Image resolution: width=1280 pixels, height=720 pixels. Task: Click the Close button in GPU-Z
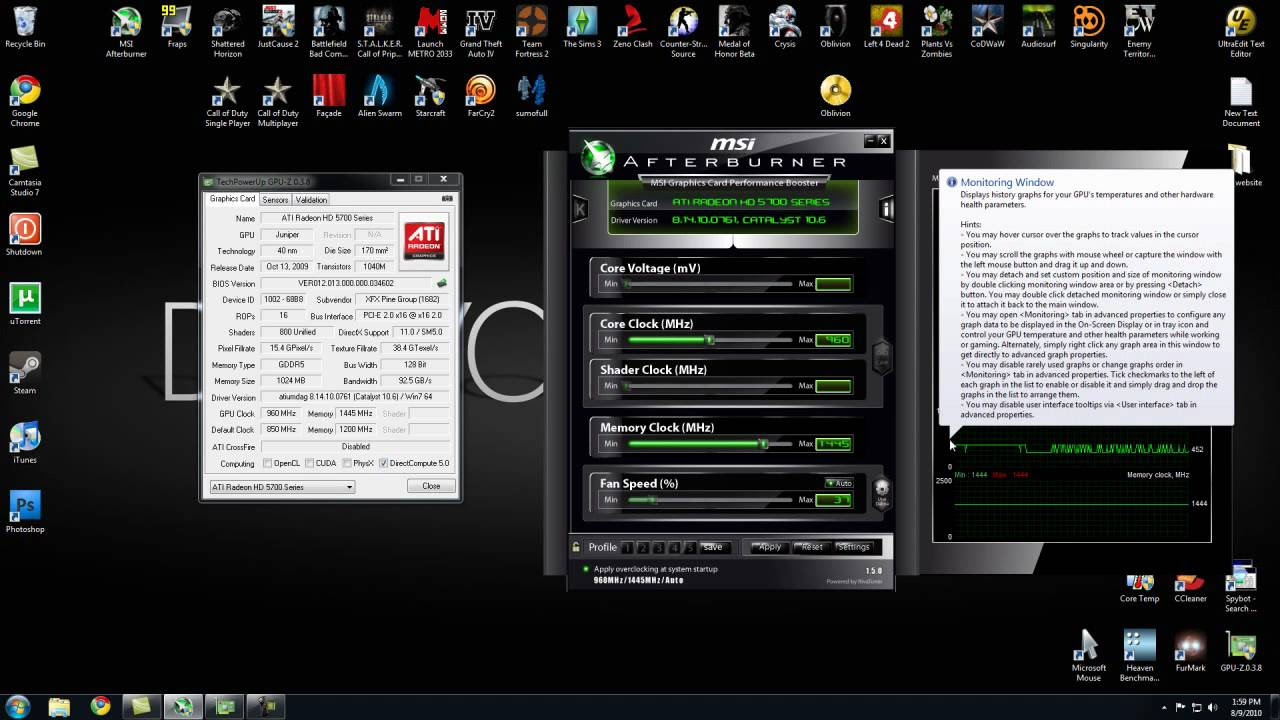431,486
